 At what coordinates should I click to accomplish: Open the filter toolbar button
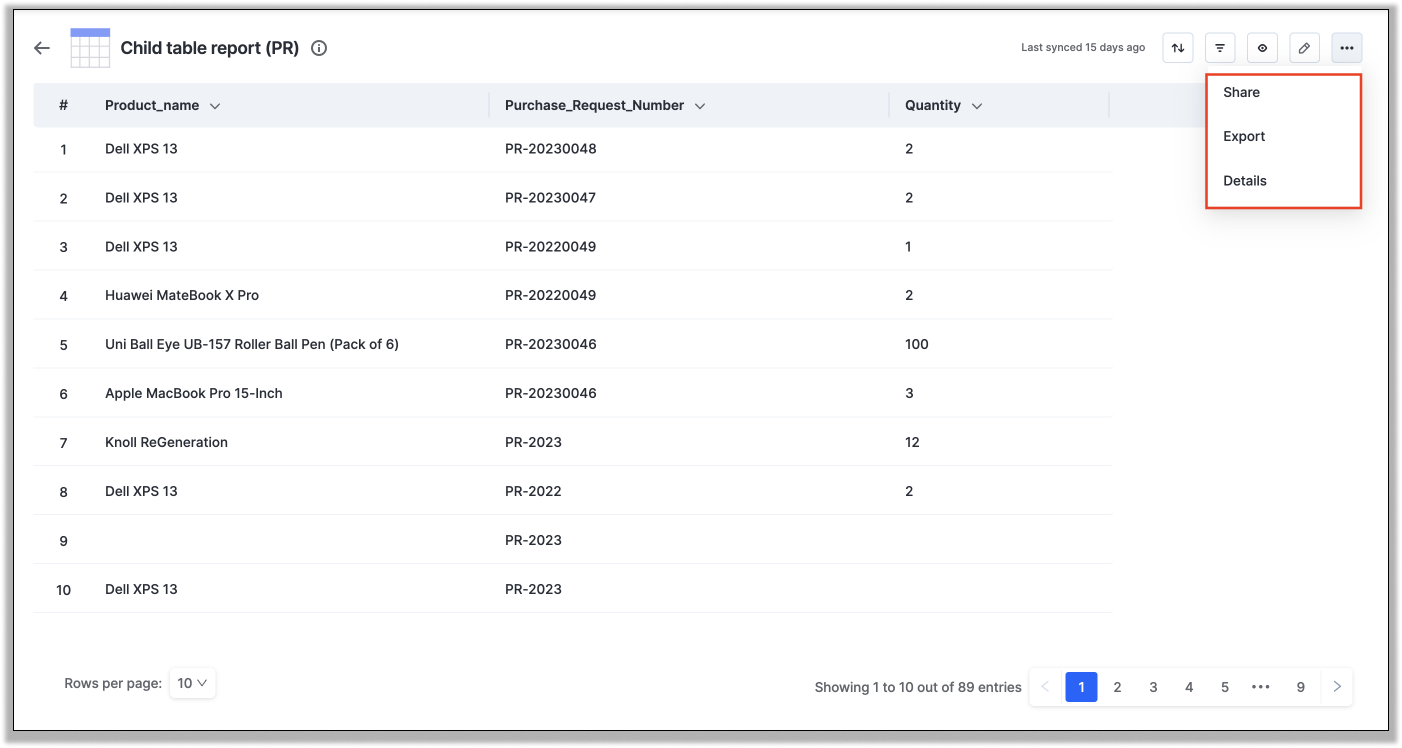click(1220, 48)
